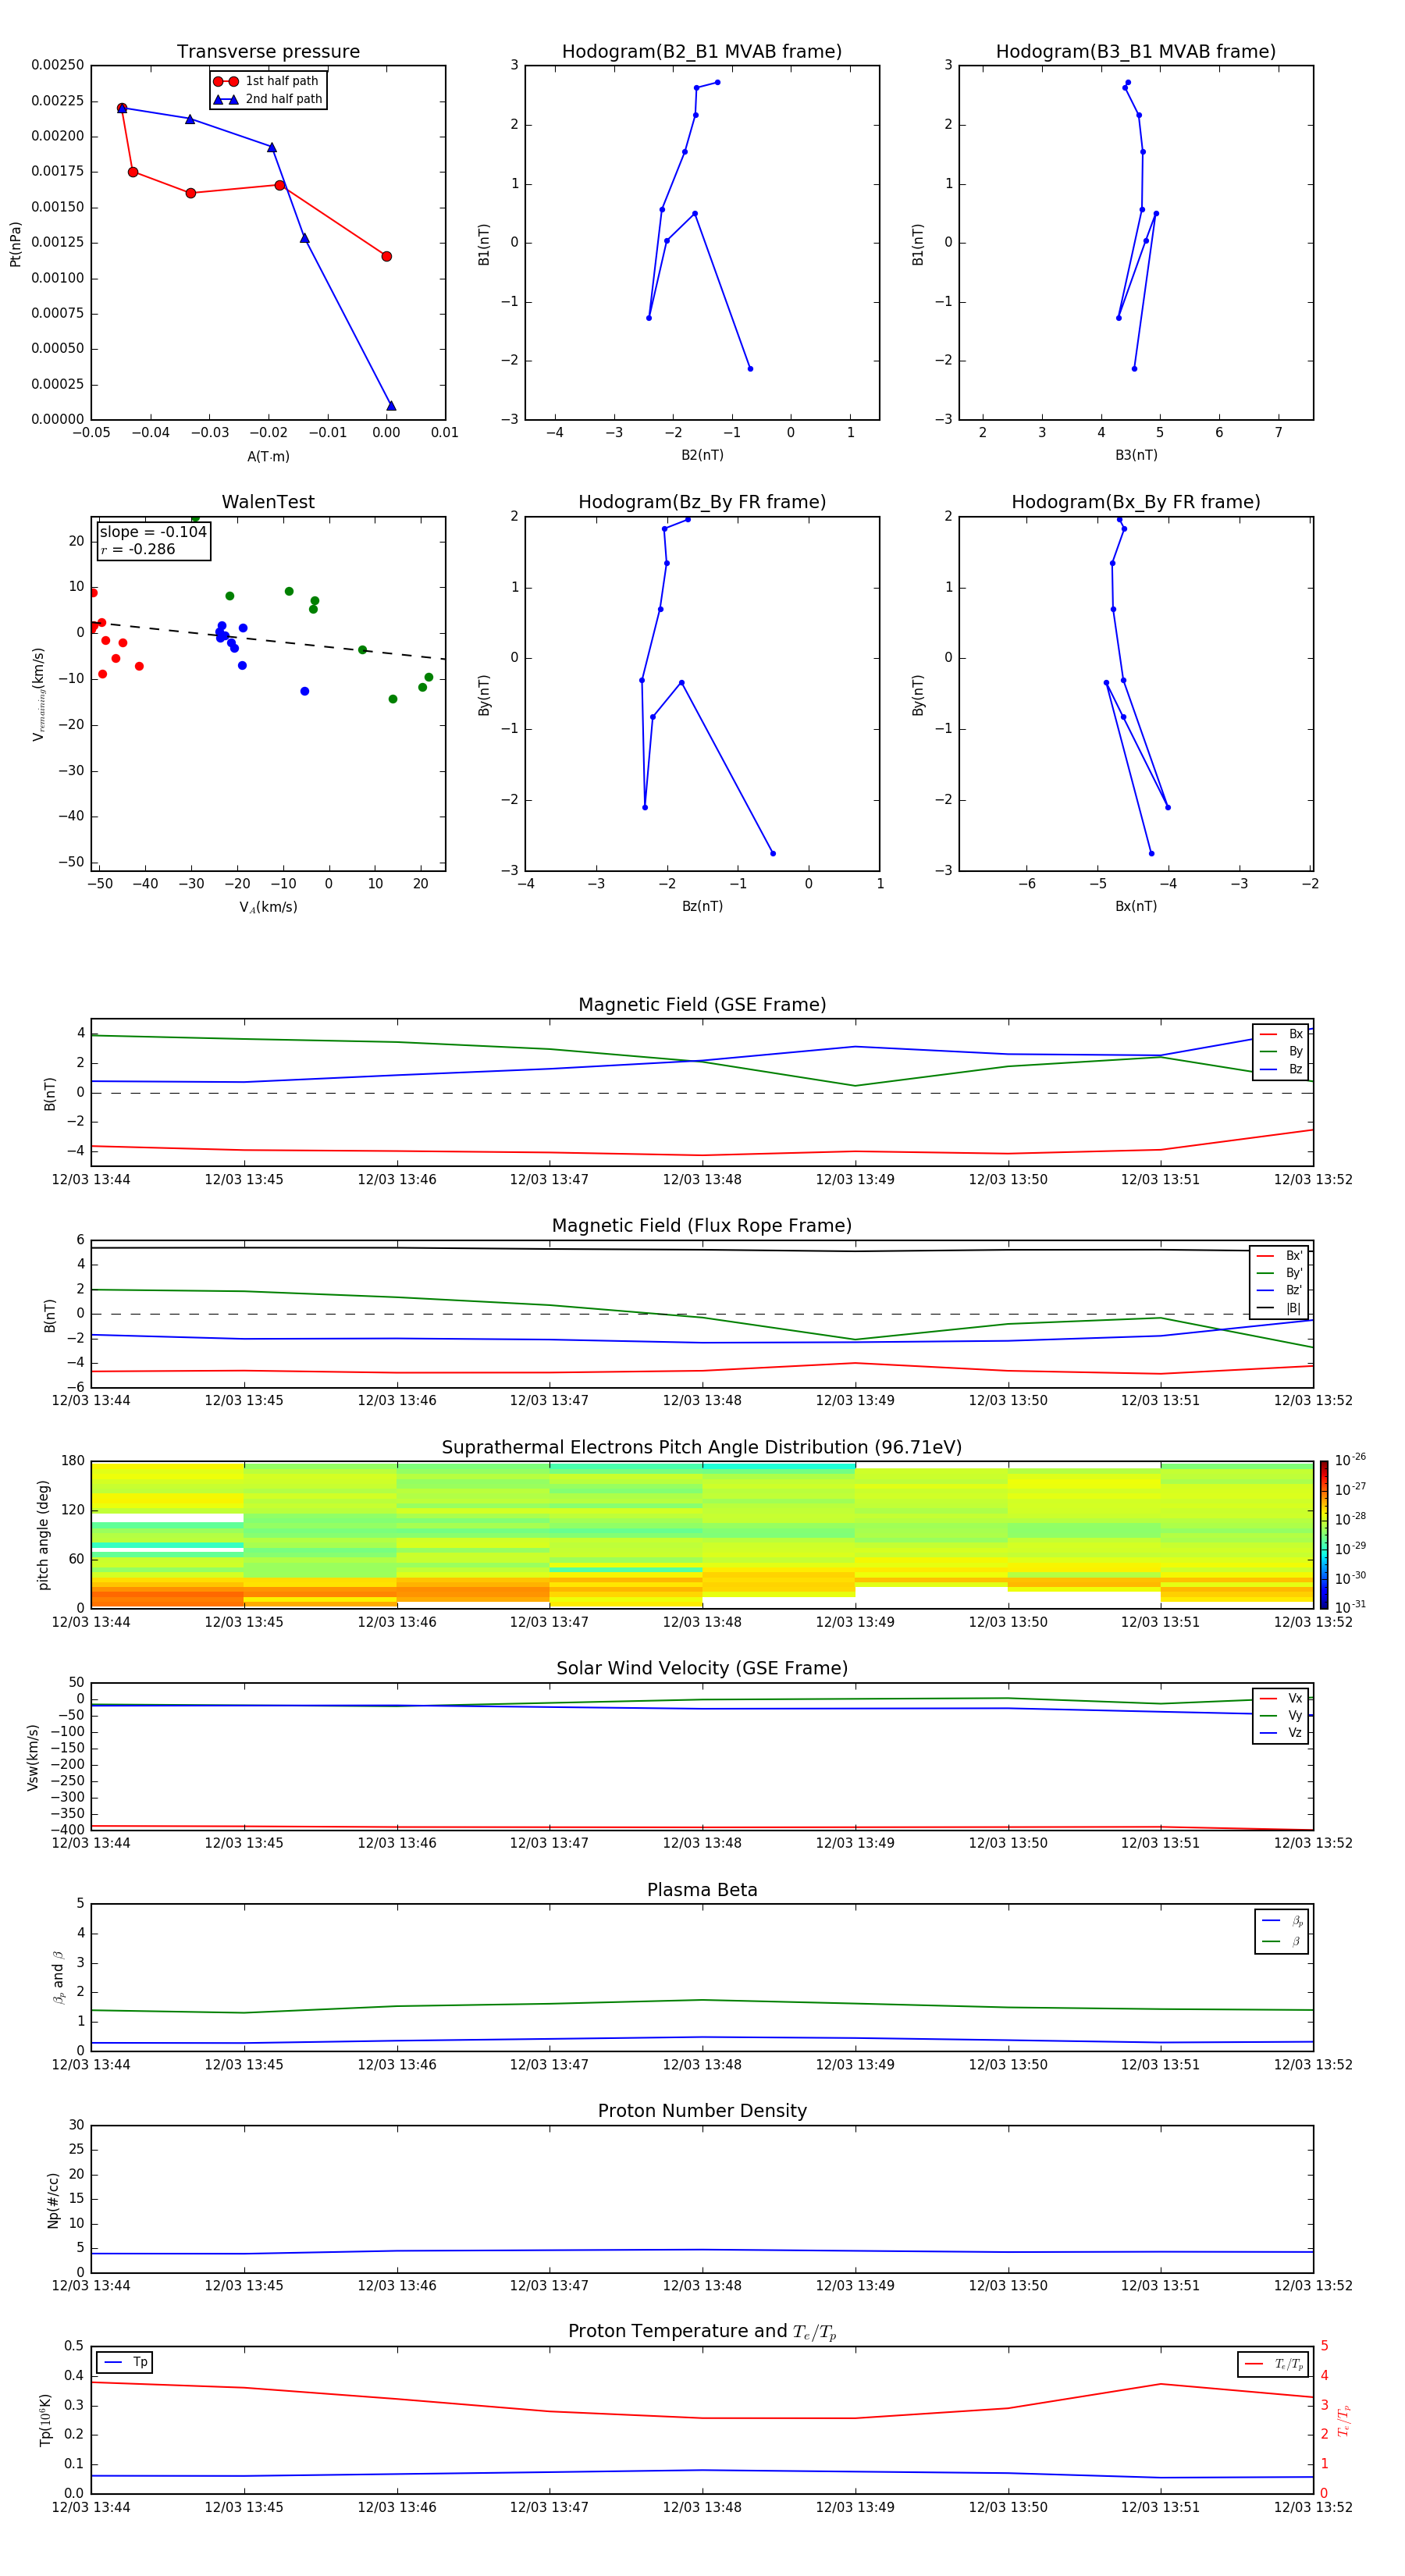Click the 'r = -0.286' annotation text

(138, 549)
